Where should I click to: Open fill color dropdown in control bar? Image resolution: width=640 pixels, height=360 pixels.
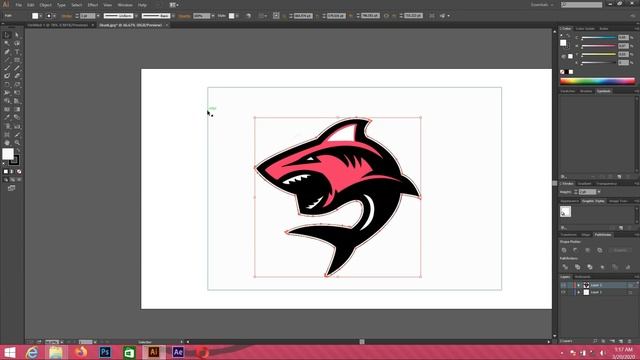coord(41,16)
